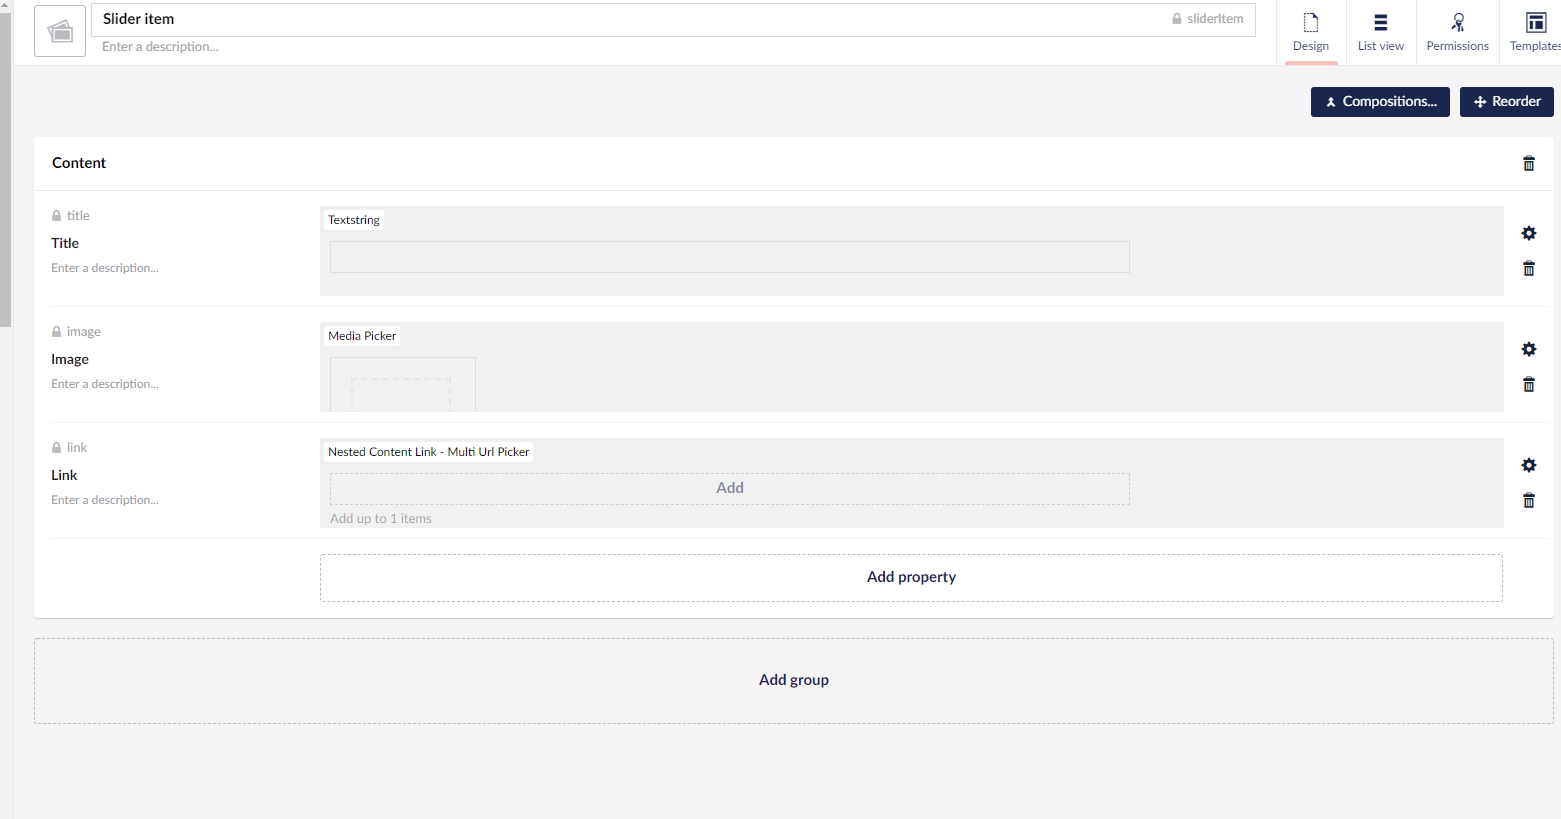Toggle the lock on the link alias
The image size is (1561, 819).
coord(57,448)
